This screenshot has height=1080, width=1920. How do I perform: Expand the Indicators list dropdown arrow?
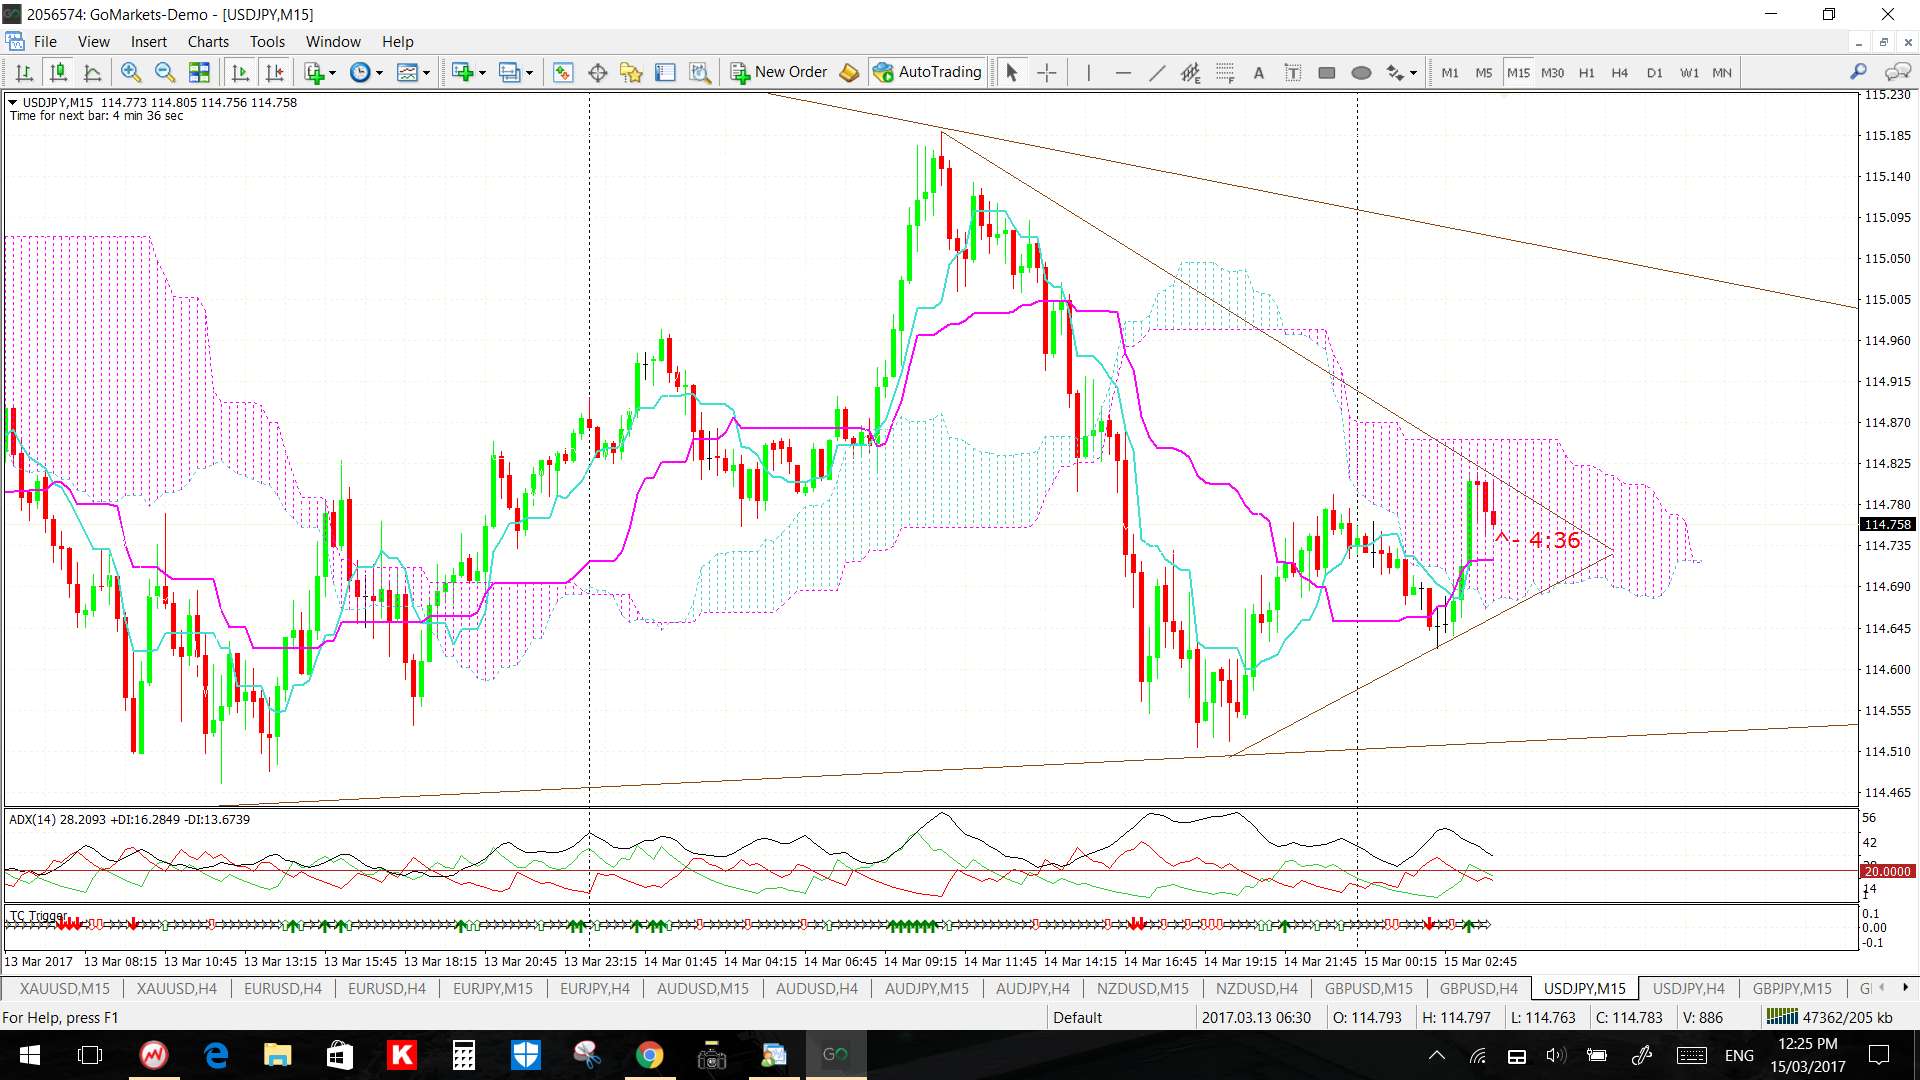pos(332,73)
